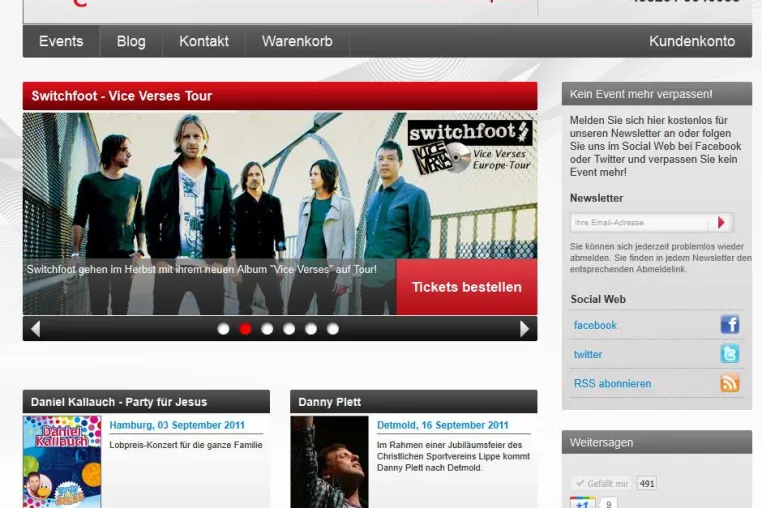Screen dimensions: 762x508
Task: Click the Danny Plett photo thumbnail
Action: [329, 462]
